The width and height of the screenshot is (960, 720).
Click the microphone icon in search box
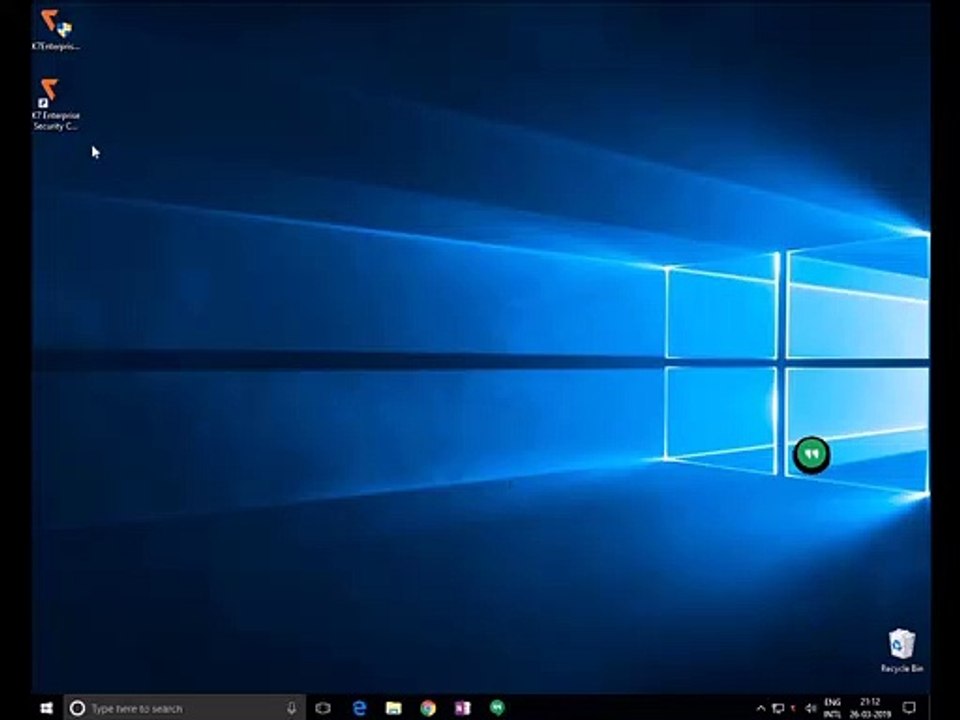291,708
